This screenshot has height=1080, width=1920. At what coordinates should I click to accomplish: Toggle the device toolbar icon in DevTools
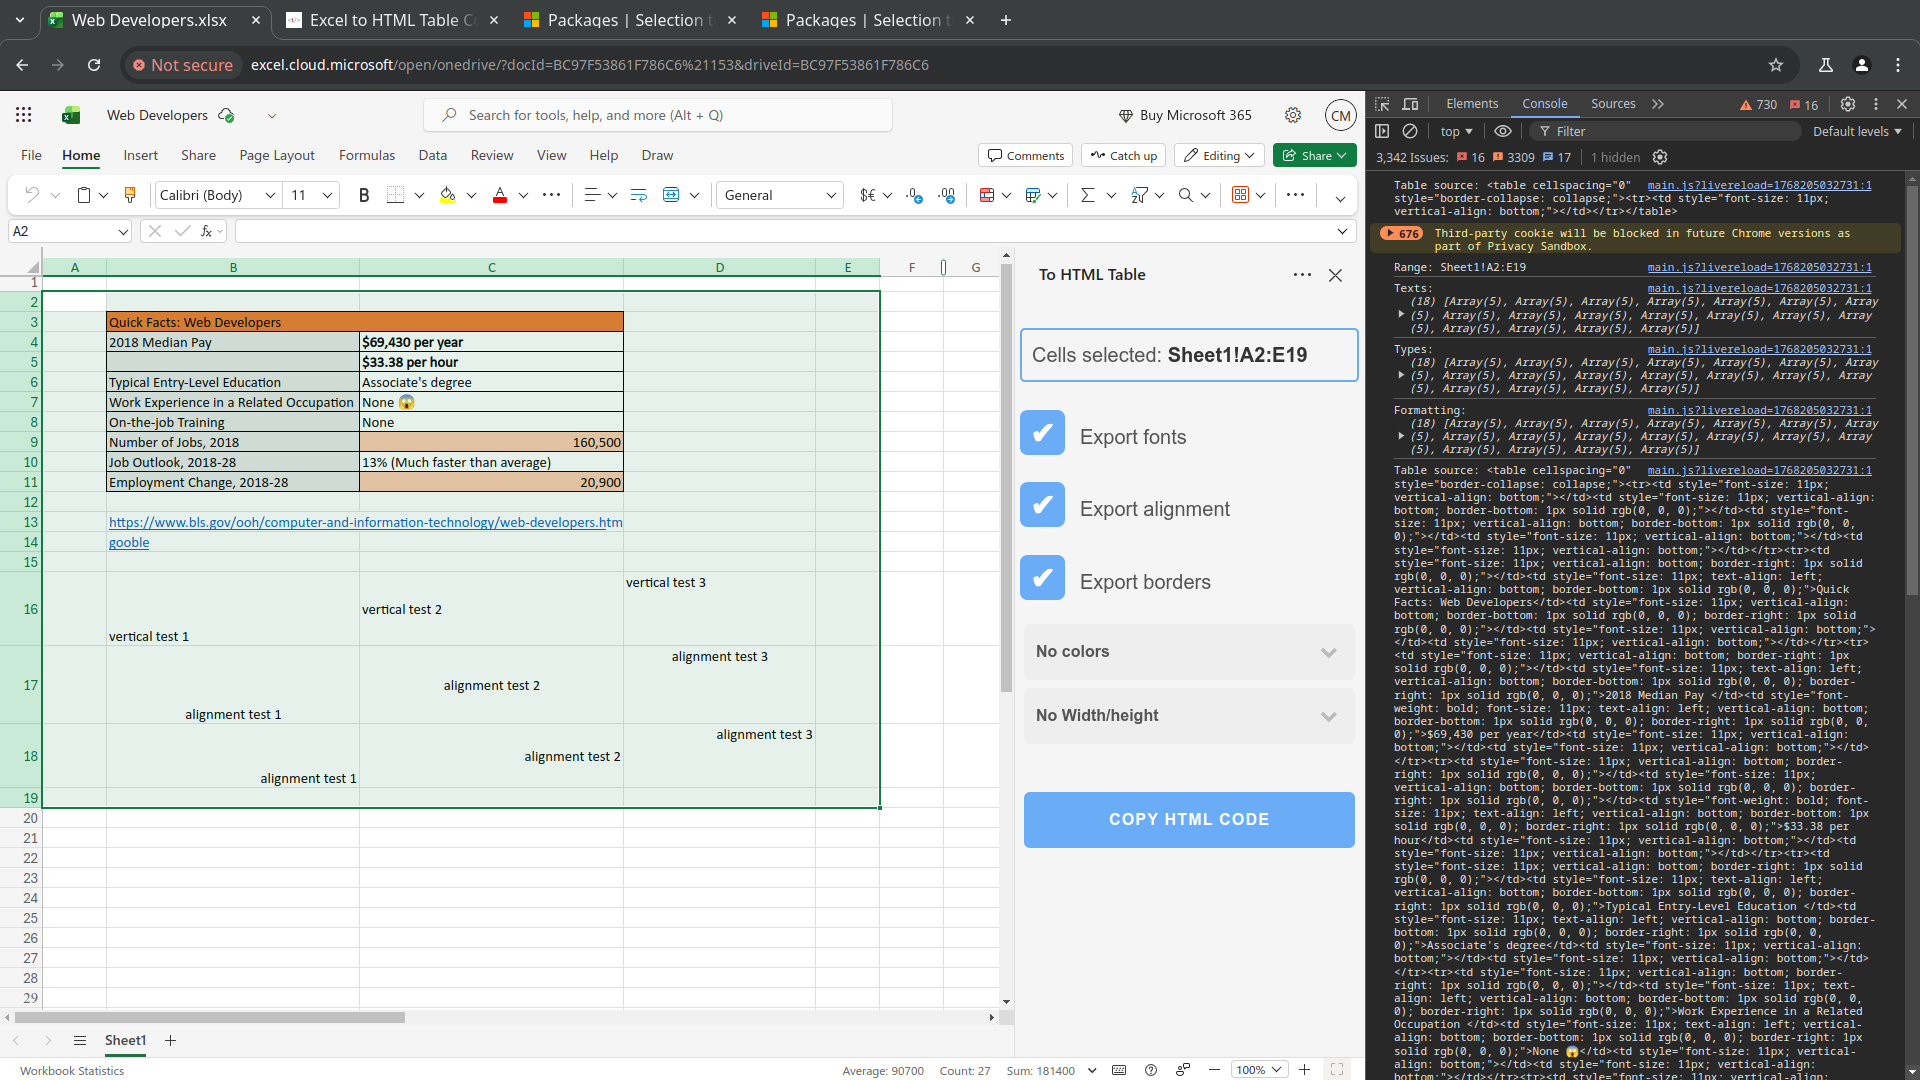(x=1410, y=104)
